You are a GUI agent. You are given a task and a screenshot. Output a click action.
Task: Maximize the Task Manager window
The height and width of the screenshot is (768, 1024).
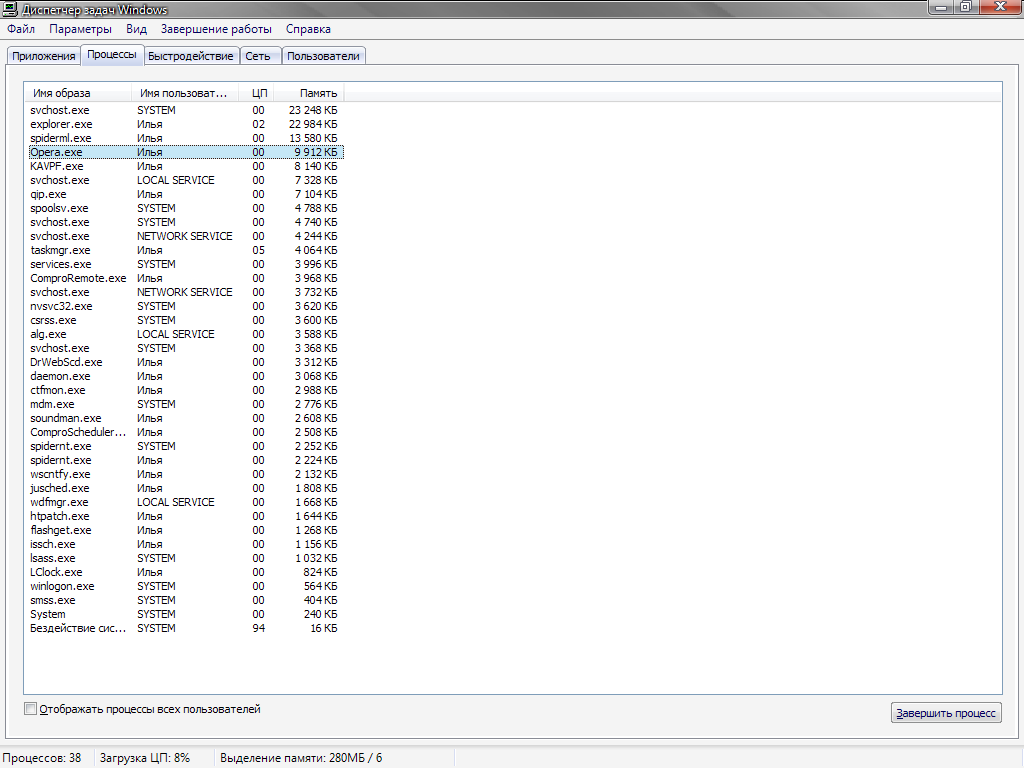(x=966, y=7)
